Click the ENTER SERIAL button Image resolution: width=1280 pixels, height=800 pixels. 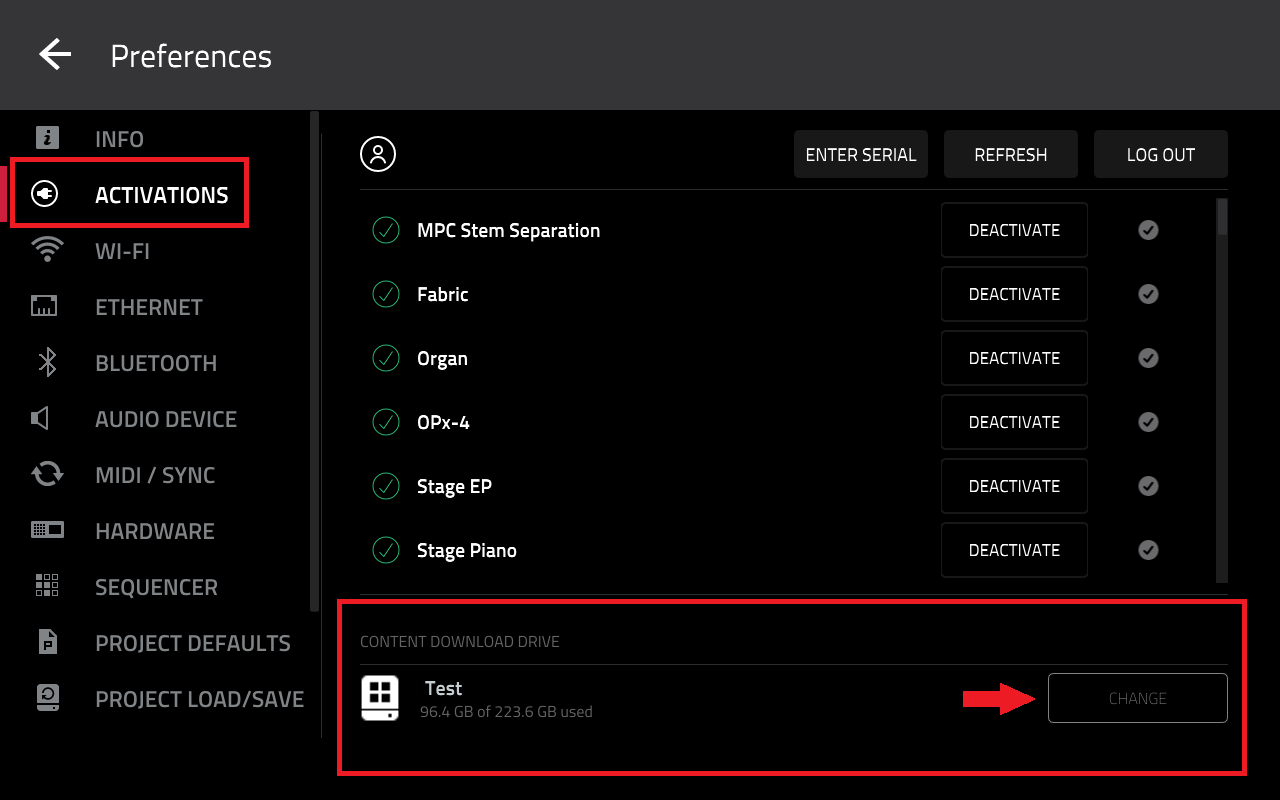(861, 154)
